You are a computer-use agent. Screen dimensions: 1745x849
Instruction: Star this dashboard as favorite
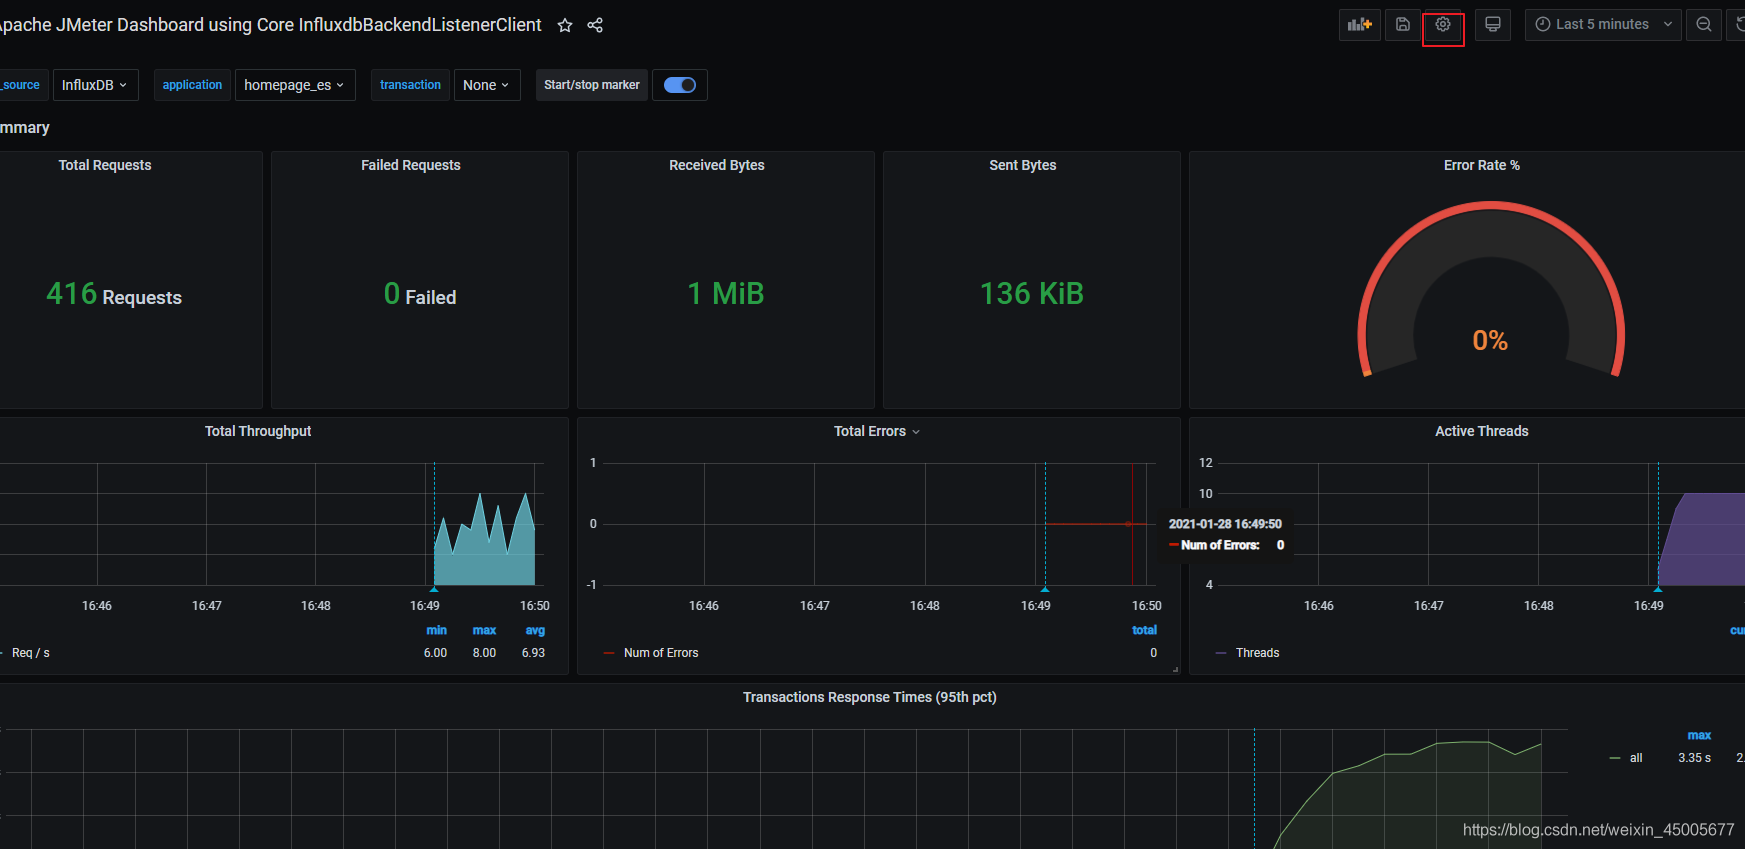click(x=565, y=25)
